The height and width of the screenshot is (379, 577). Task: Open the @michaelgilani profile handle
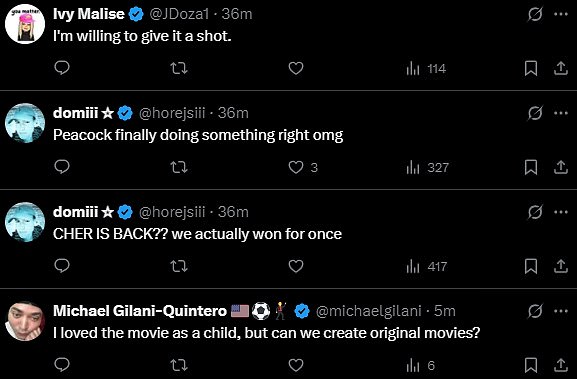pyautogui.click(x=368, y=311)
